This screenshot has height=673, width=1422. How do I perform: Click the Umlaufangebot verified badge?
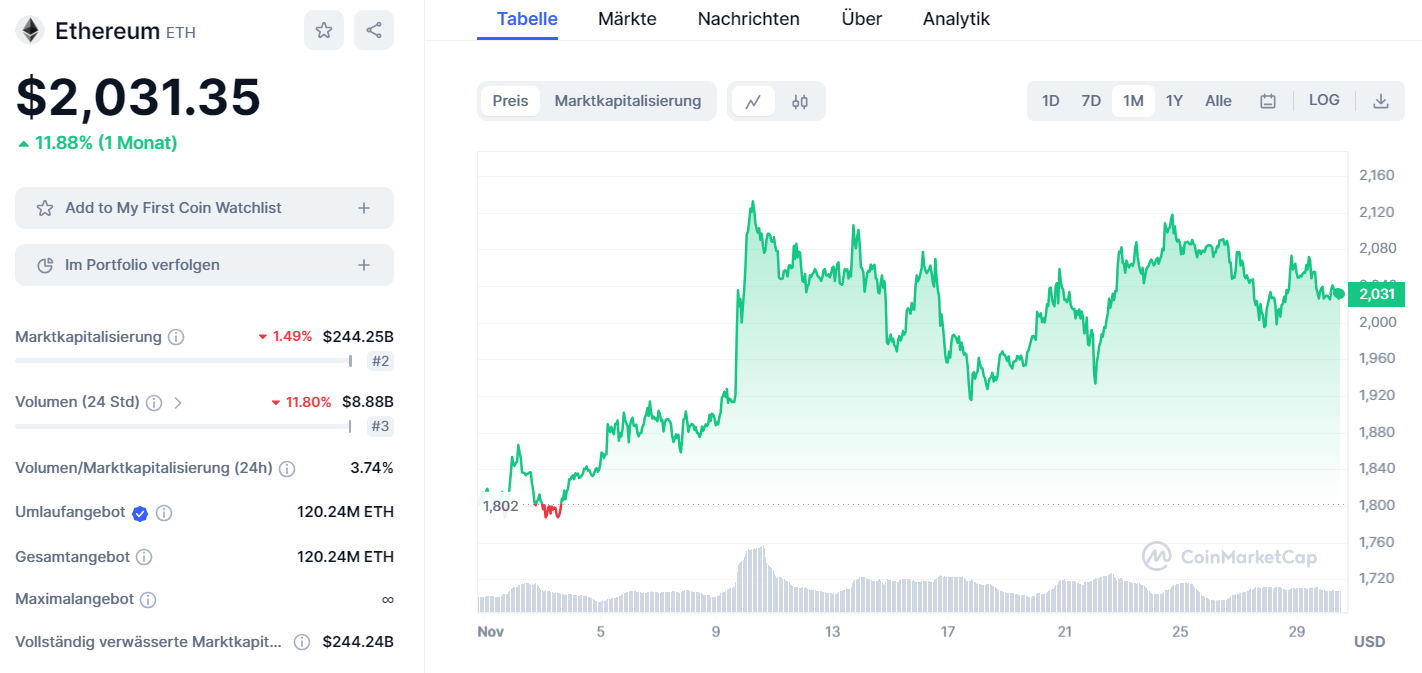tap(140, 513)
